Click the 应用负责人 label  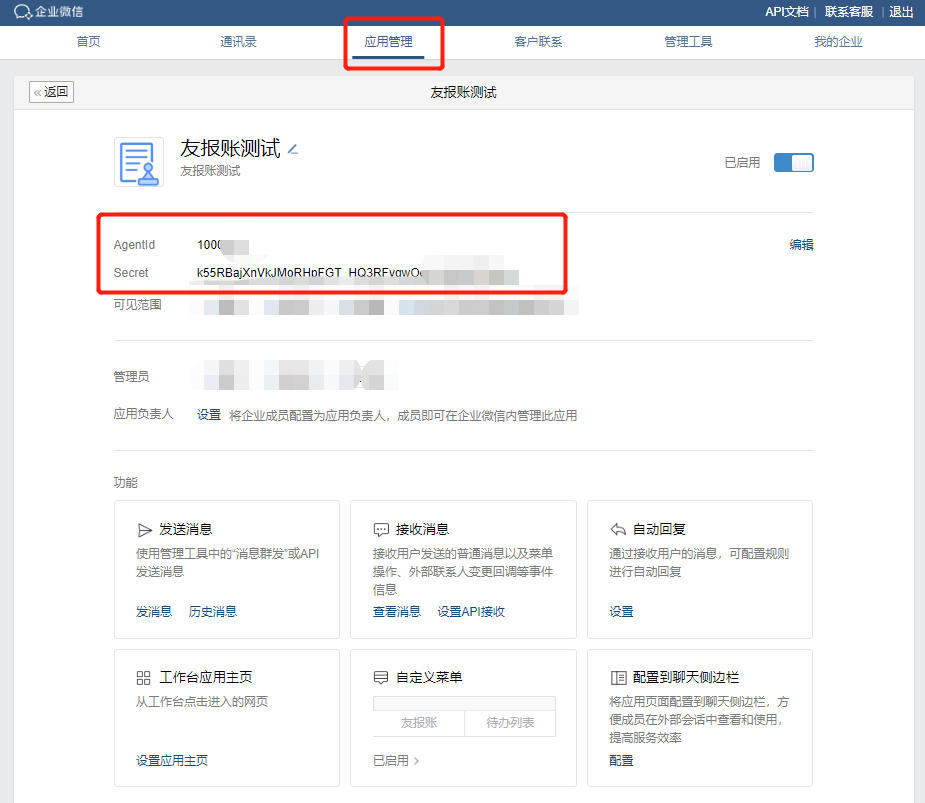coord(143,414)
